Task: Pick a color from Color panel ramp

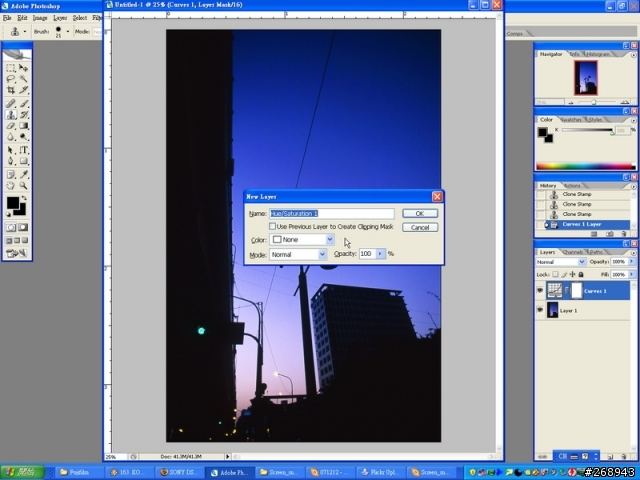Action: tap(585, 166)
